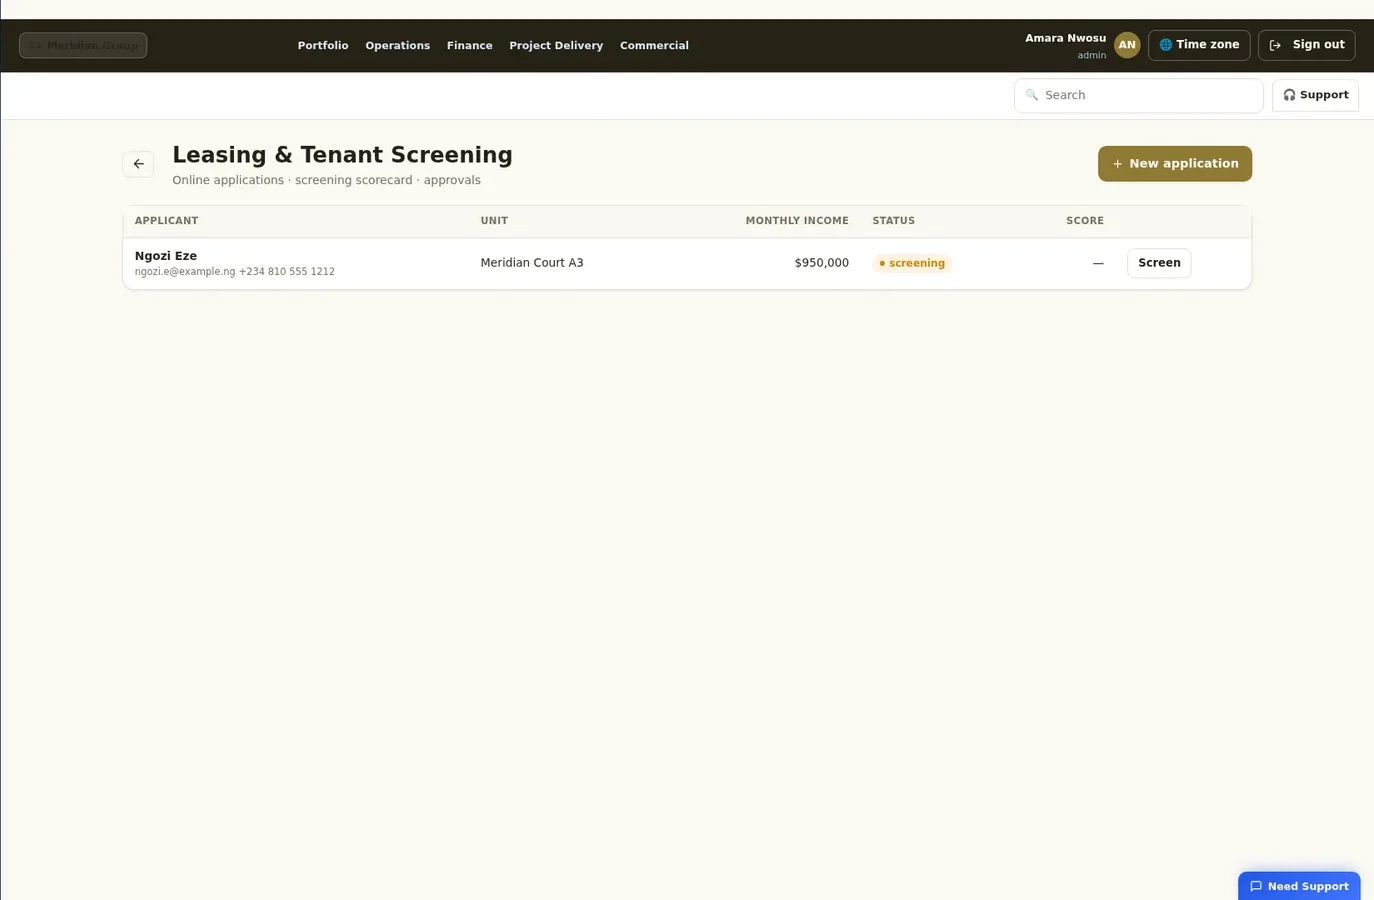Click the screening status badge

click(x=912, y=263)
